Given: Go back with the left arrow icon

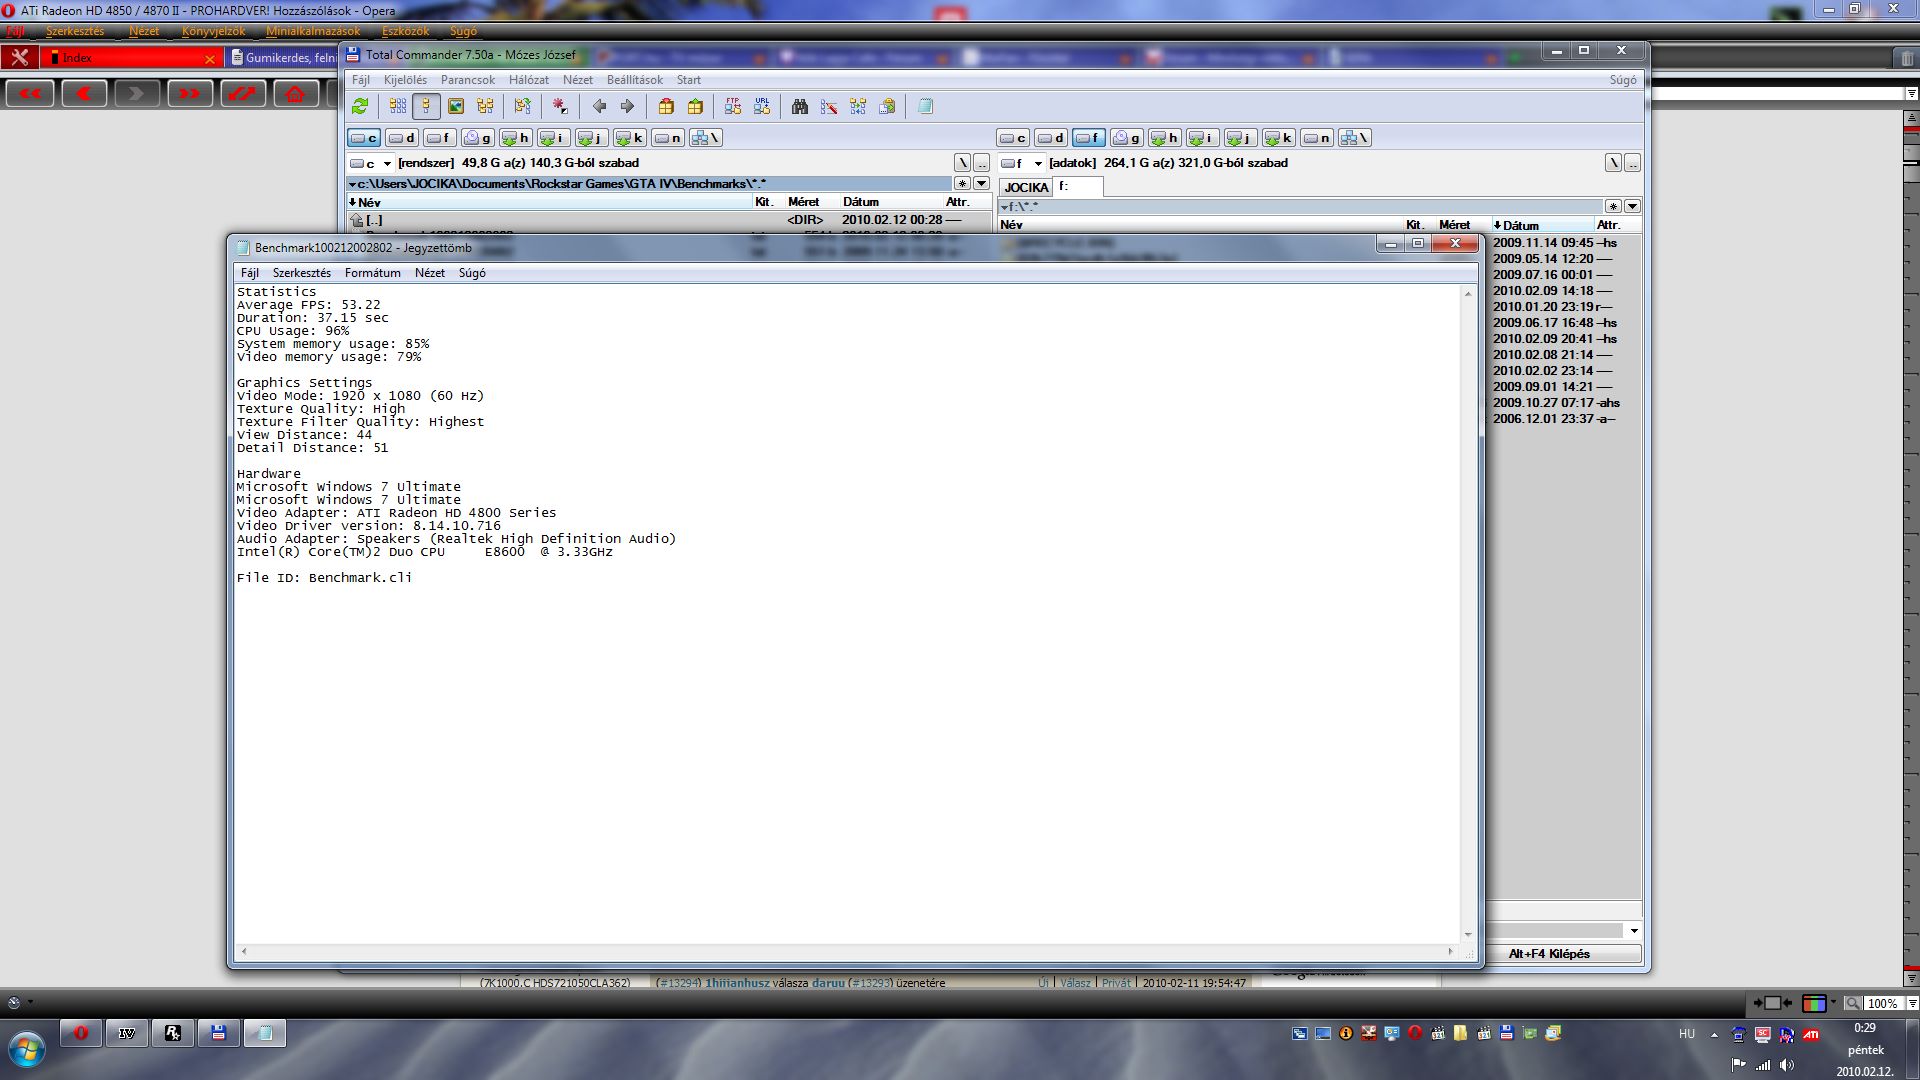Looking at the screenshot, I should pyautogui.click(x=599, y=106).
